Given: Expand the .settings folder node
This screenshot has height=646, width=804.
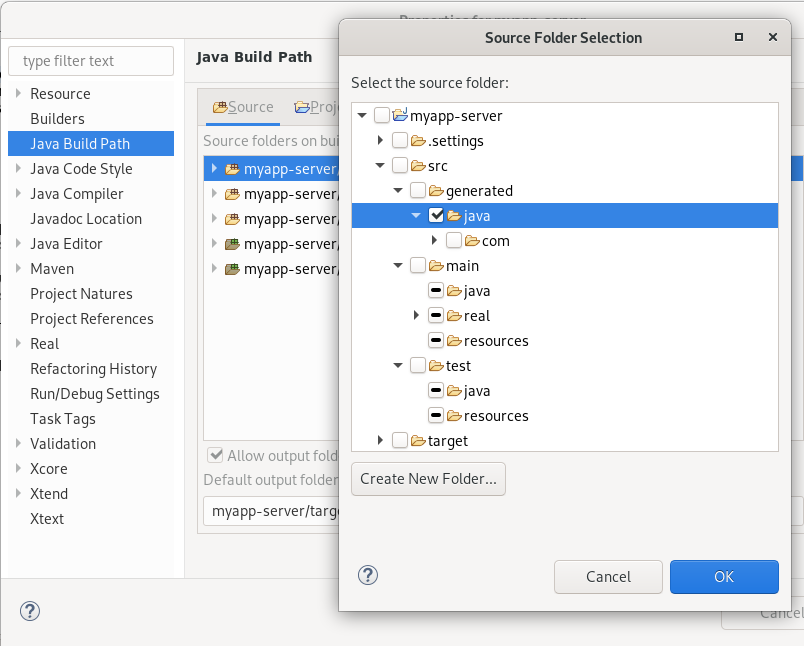Looking at the screenshot, I should click(x=380, y=140).
